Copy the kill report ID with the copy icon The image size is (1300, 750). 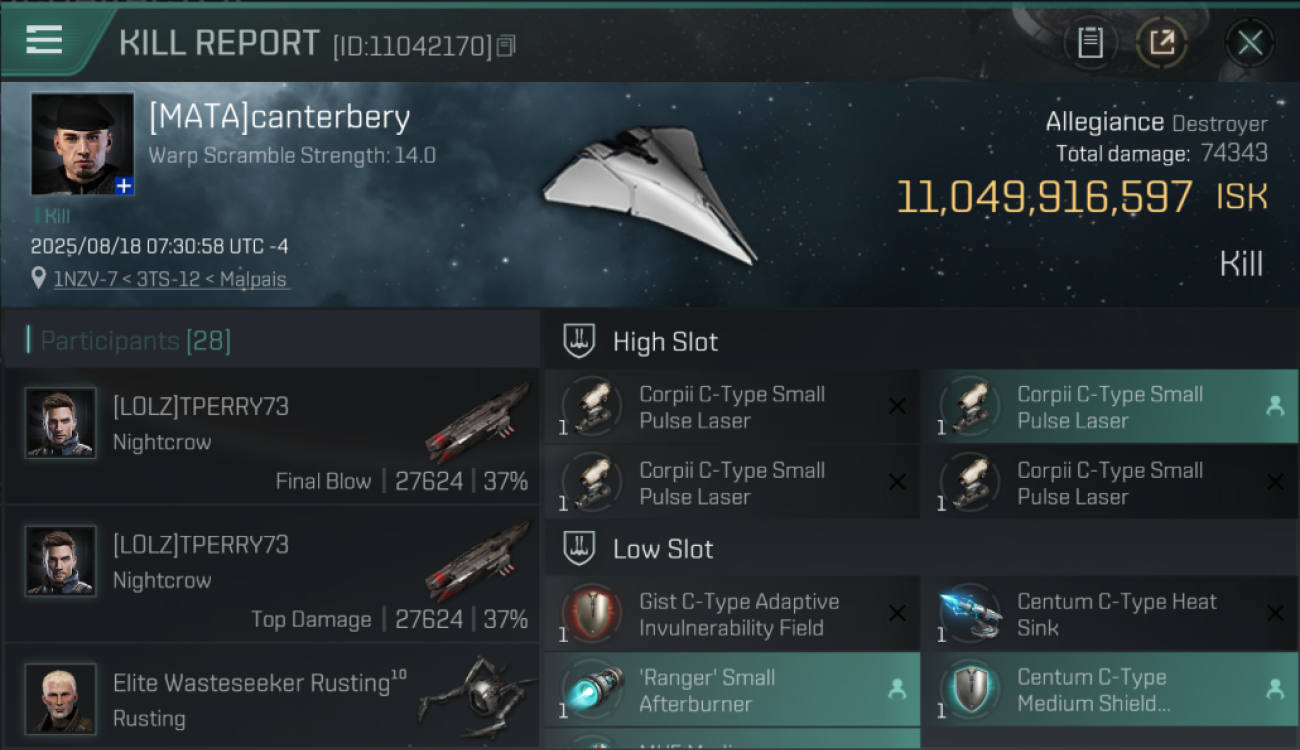point(506,46)
